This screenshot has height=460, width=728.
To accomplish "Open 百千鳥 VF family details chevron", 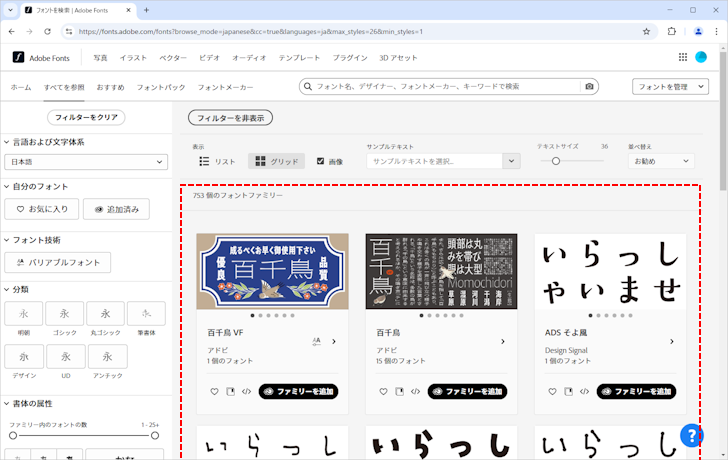I will tap(334, 342).
